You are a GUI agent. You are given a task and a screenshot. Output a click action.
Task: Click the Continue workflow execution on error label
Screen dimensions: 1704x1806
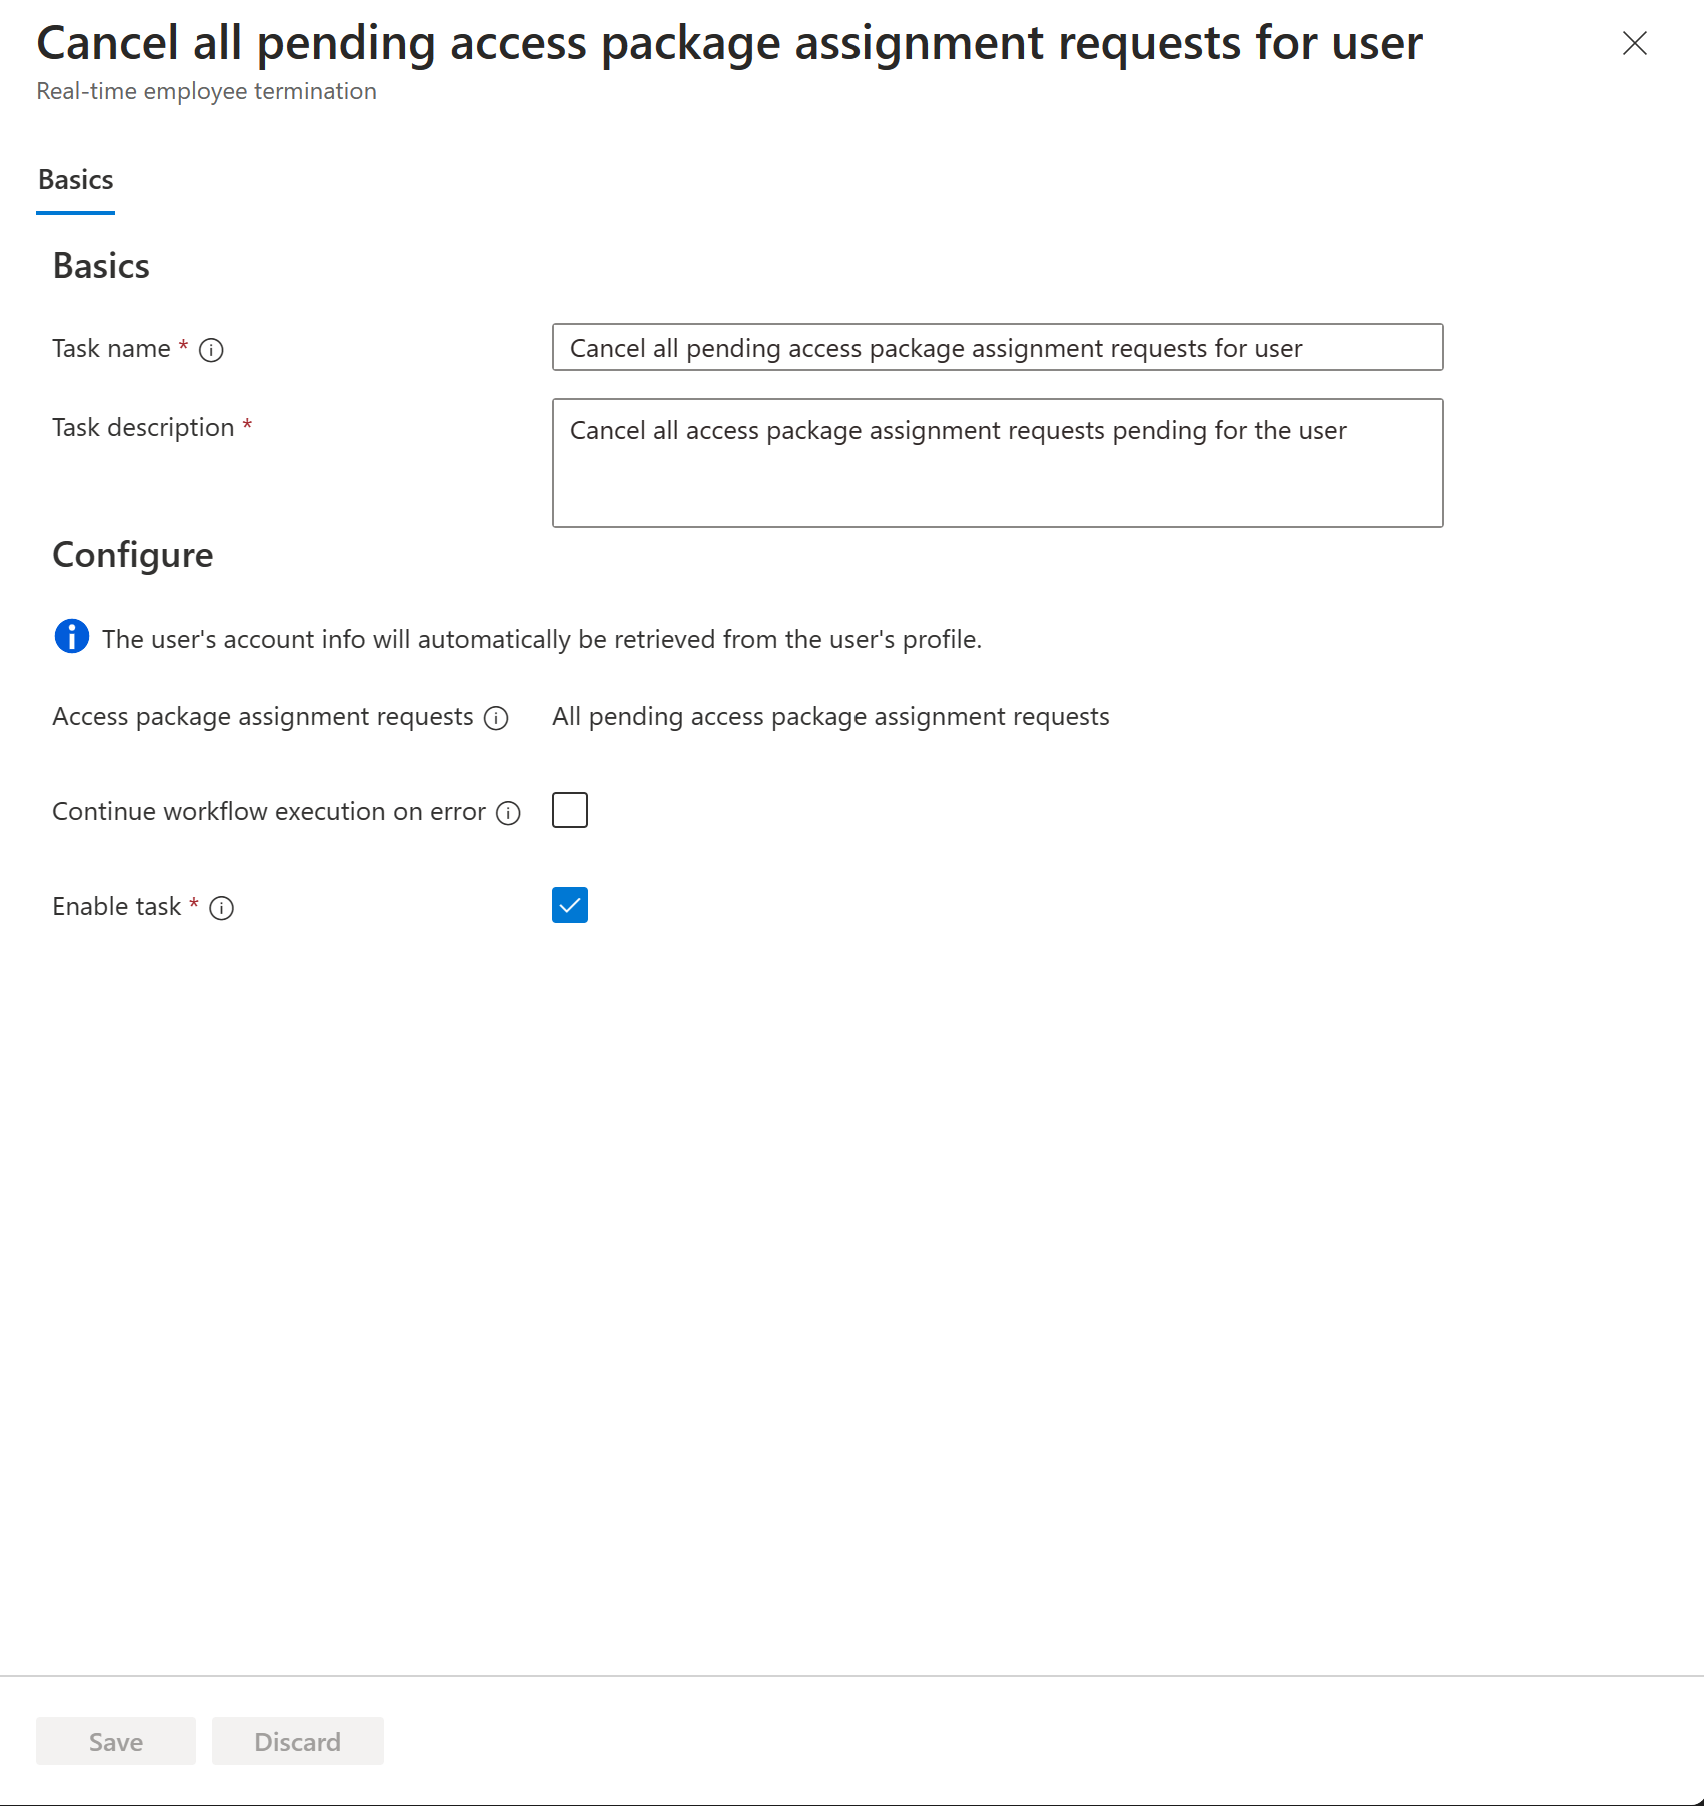coord(269,811)
